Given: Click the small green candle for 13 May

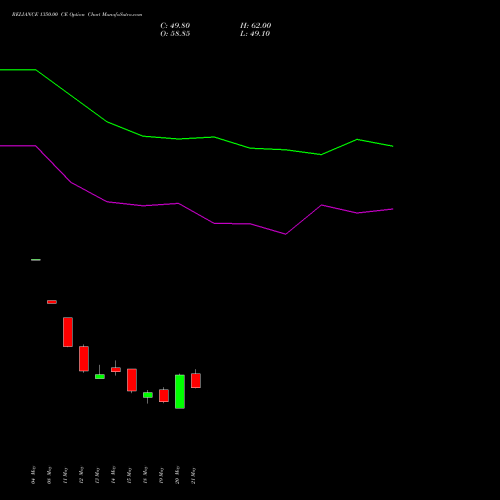Looking at the screenshot, I should click(100, 376).
